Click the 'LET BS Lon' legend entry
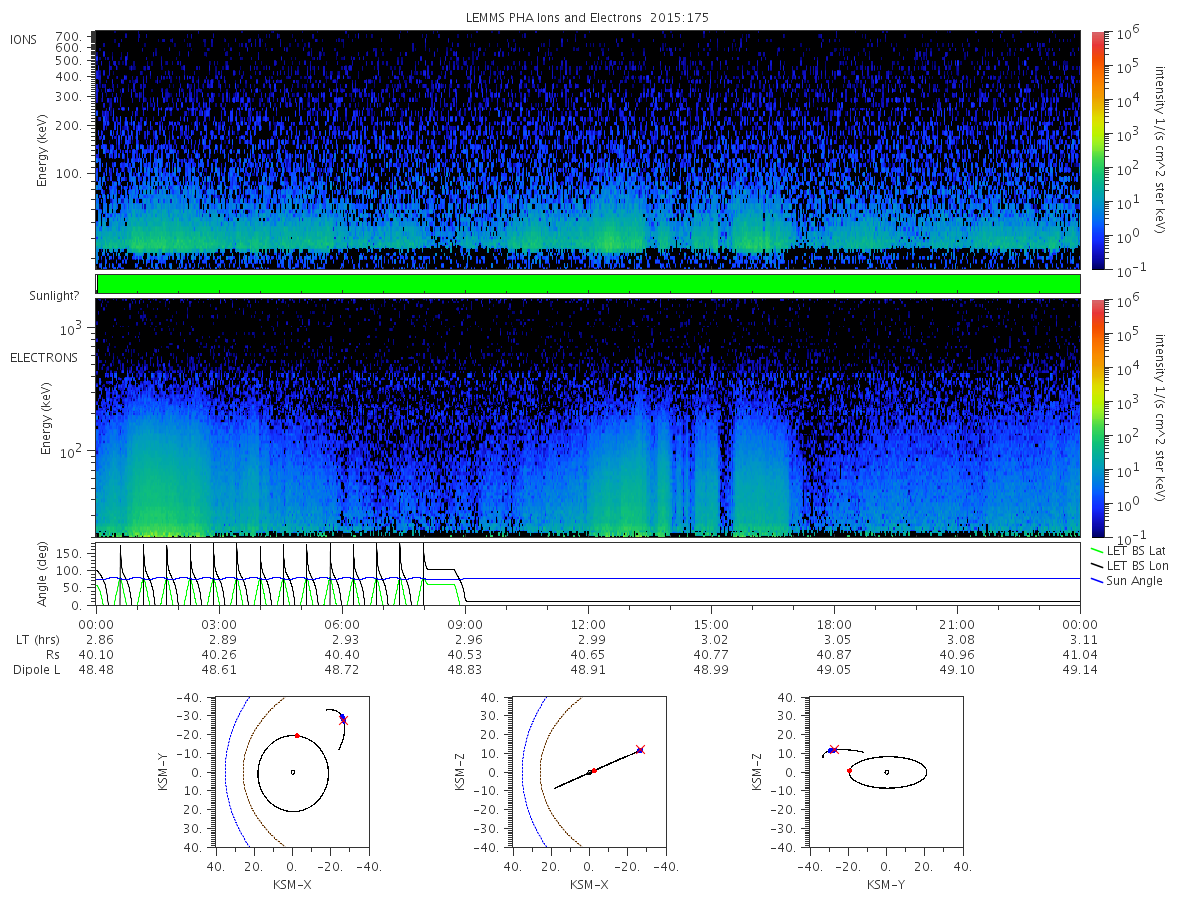The height and width of the screenshot is (900, 1200). (x=1128, y=566)
